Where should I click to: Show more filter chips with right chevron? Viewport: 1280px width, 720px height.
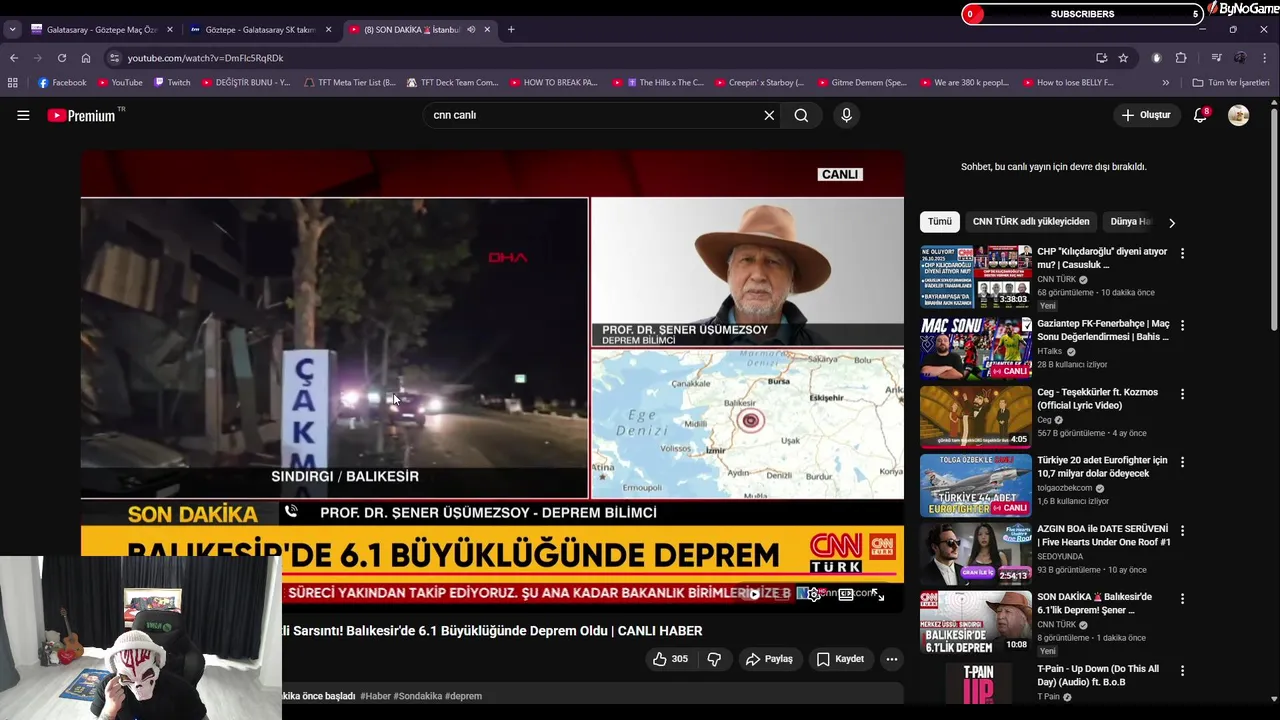tap(1172, 222)
